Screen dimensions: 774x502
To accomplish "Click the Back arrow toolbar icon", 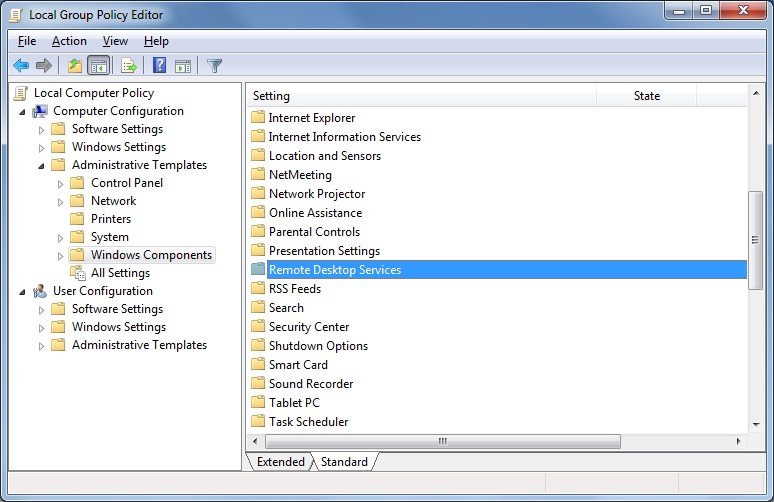I will pyautogui.click(x=20, y=66).
